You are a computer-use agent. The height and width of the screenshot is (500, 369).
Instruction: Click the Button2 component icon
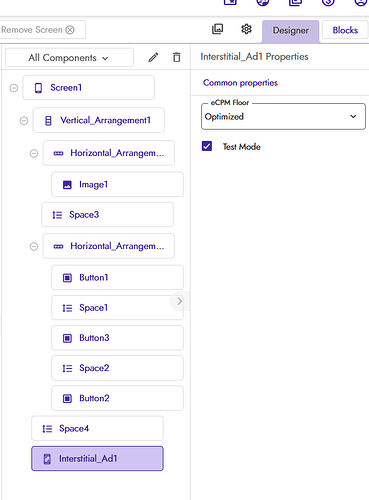[67, 398]
